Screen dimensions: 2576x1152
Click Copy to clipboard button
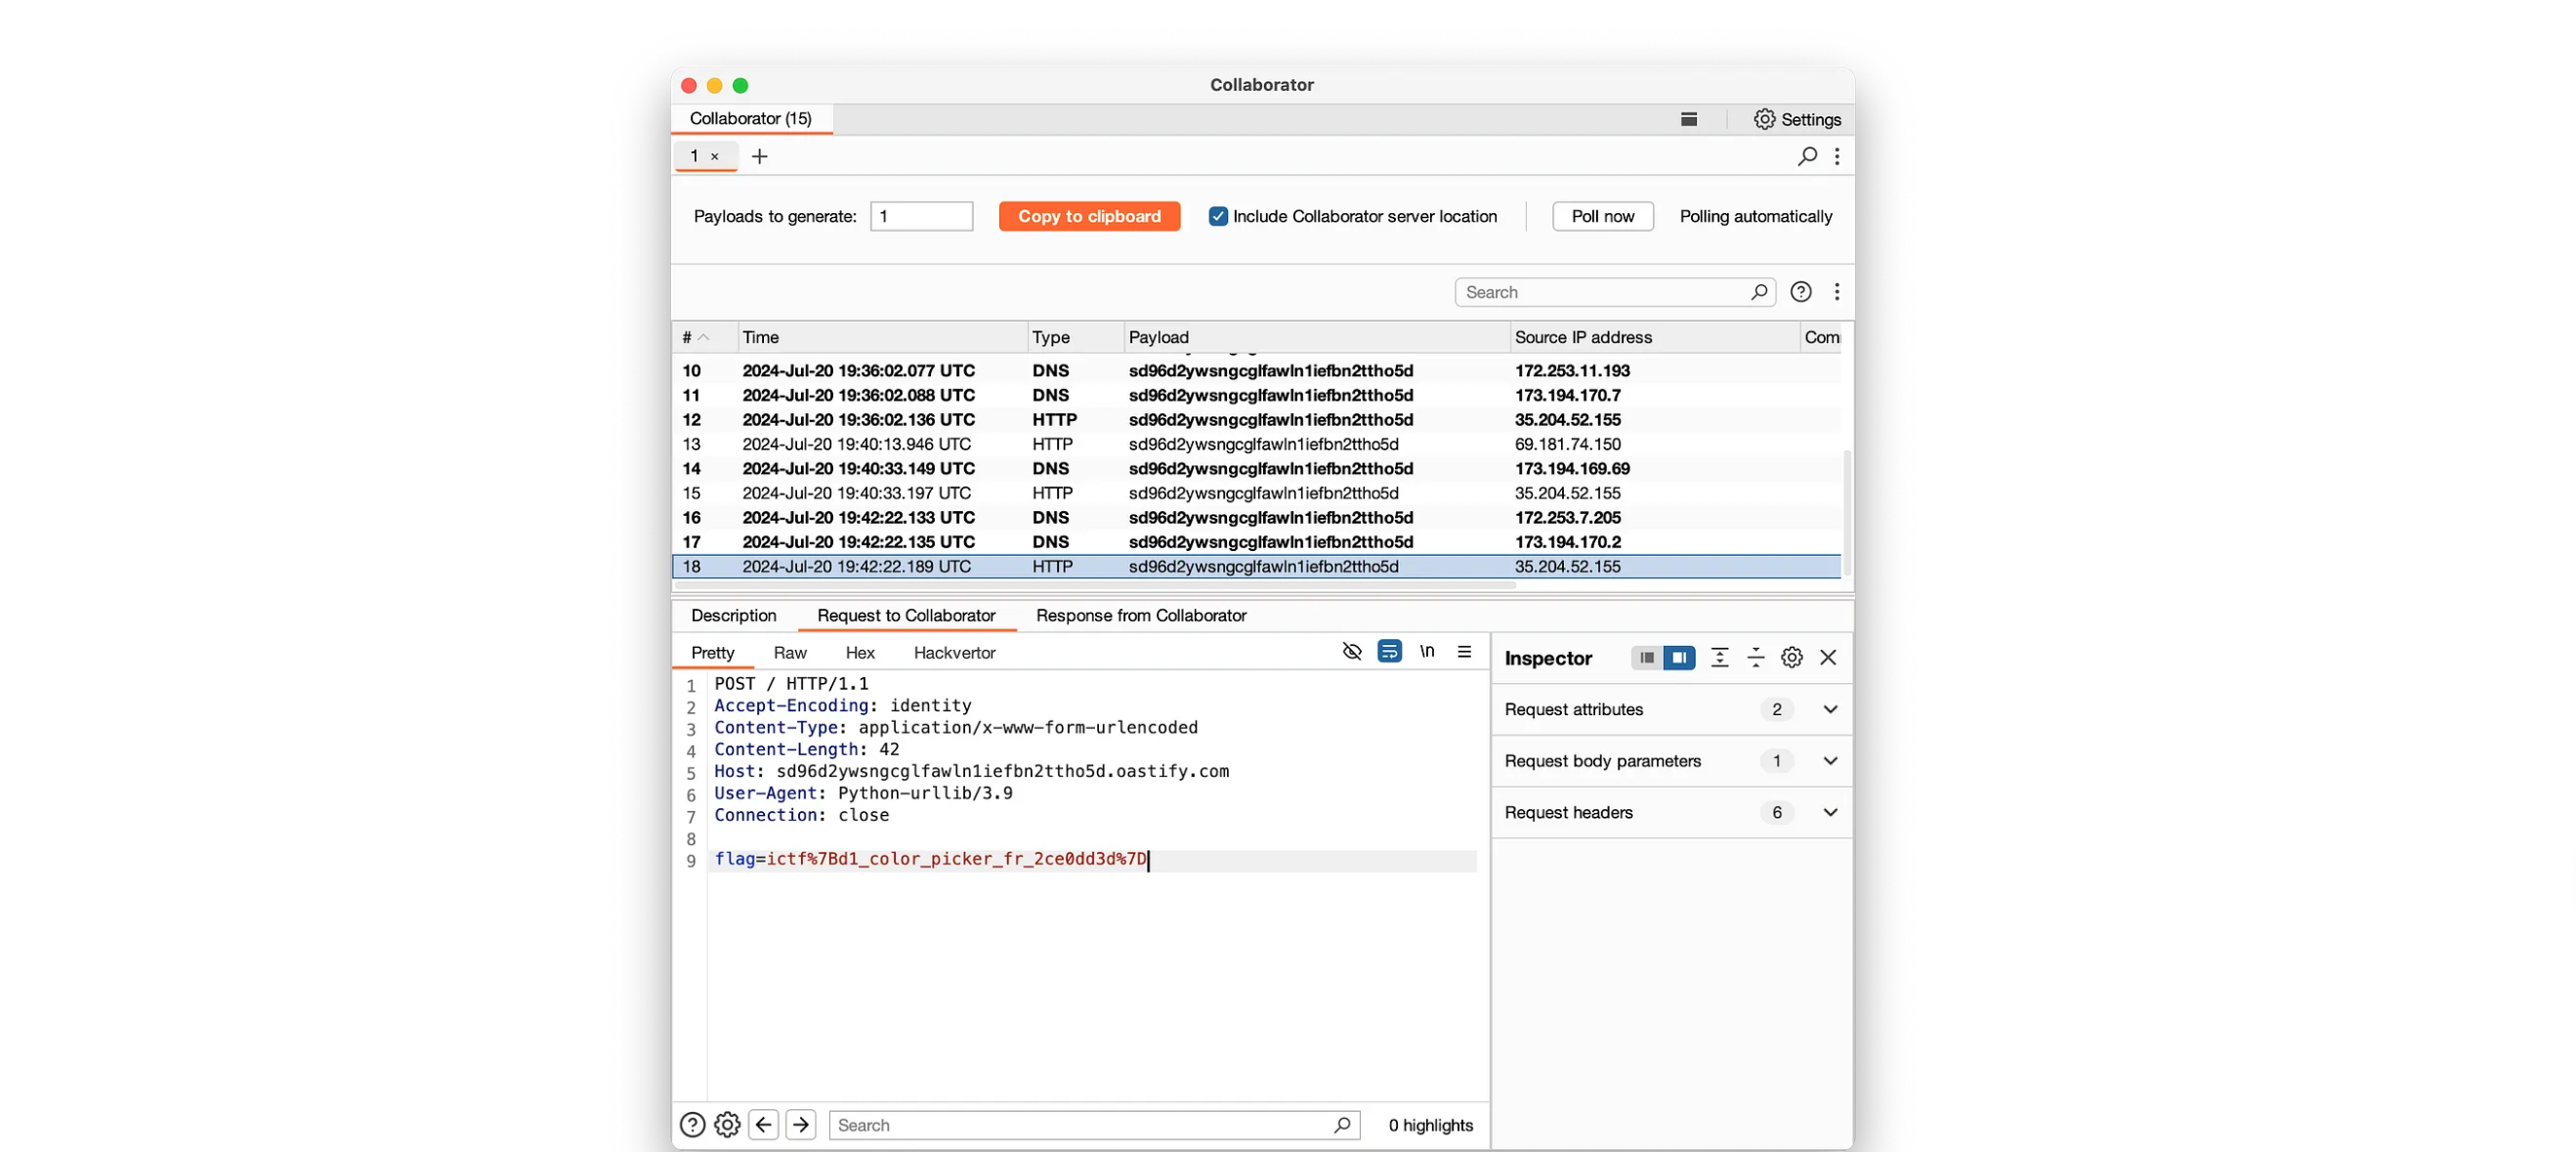pyautogui.click(x=1089, y=216)
